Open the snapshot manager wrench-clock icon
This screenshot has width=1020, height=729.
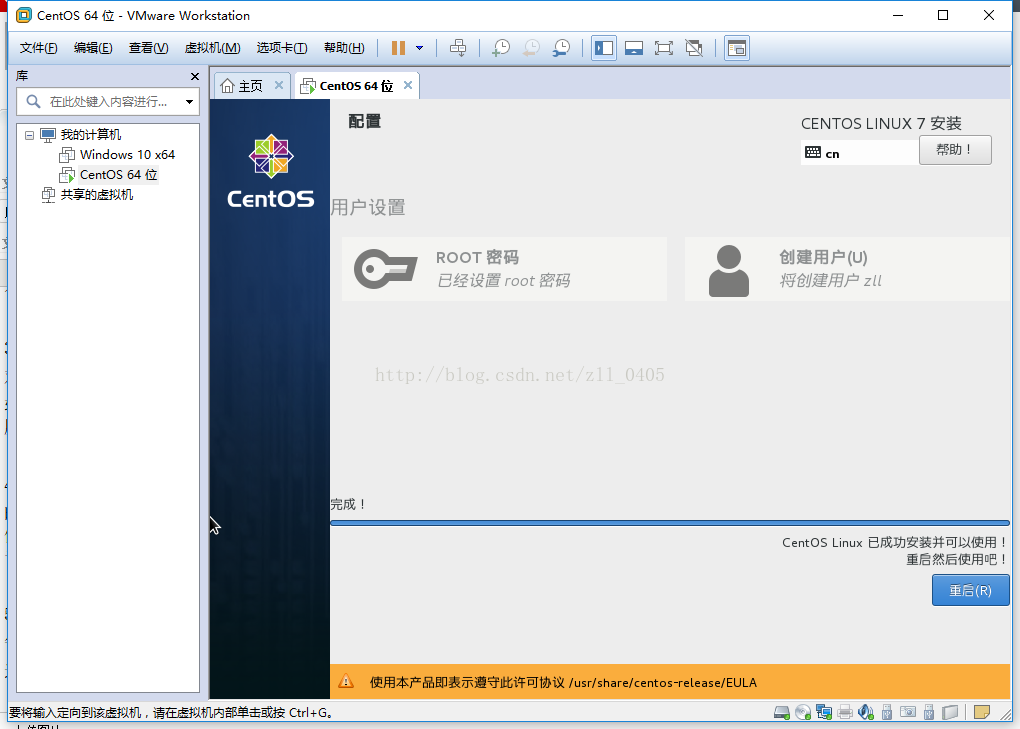tap(561, 47)
